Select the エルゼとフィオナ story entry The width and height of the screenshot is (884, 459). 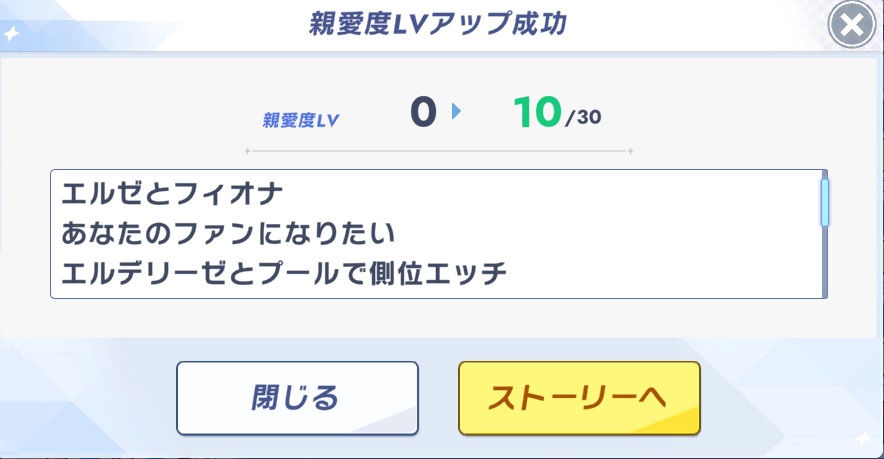point(172,194)
